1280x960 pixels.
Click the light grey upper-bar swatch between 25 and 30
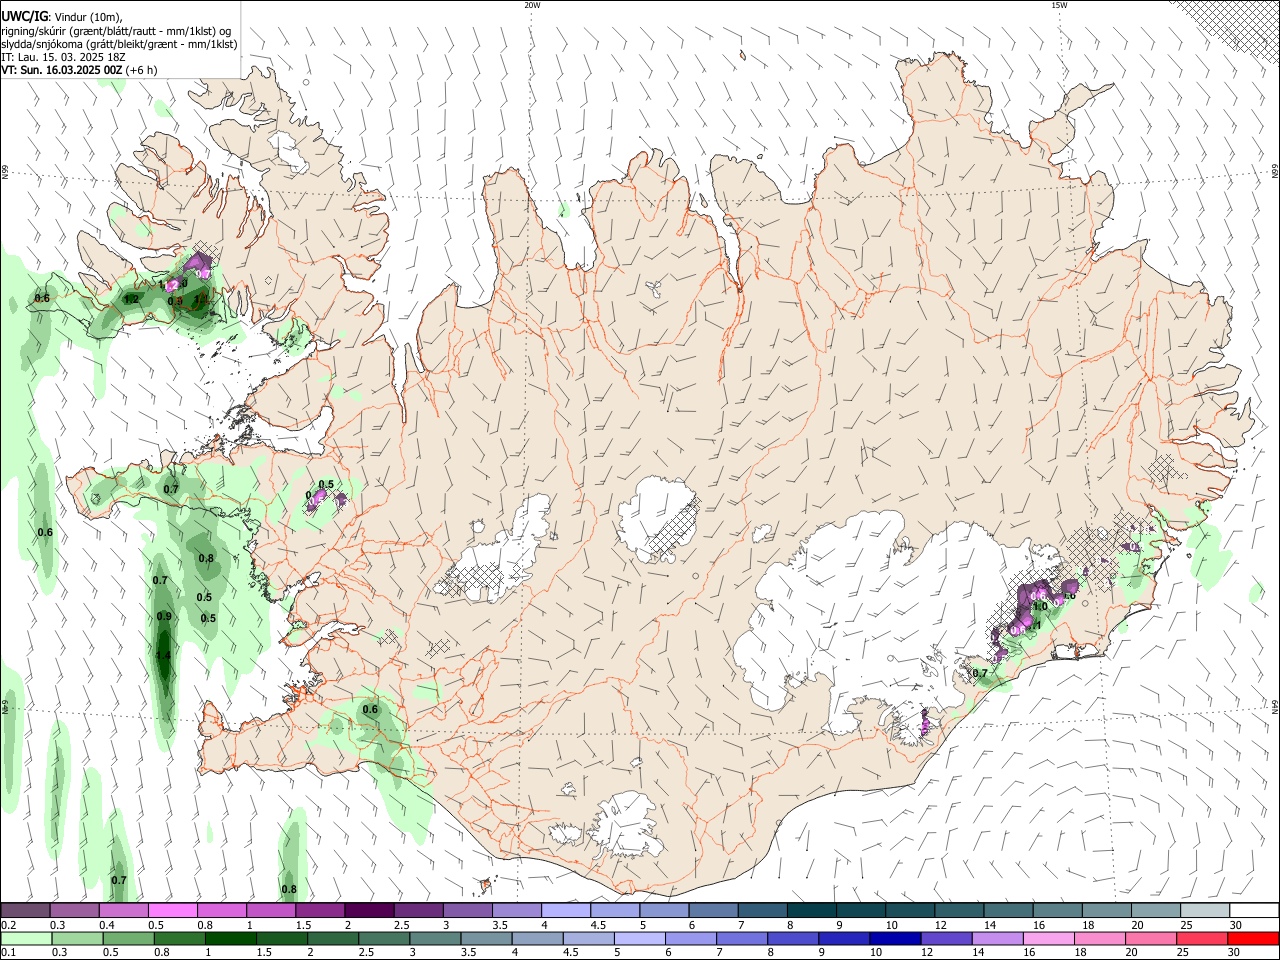pyautogui.click(x=1206, y=911)
